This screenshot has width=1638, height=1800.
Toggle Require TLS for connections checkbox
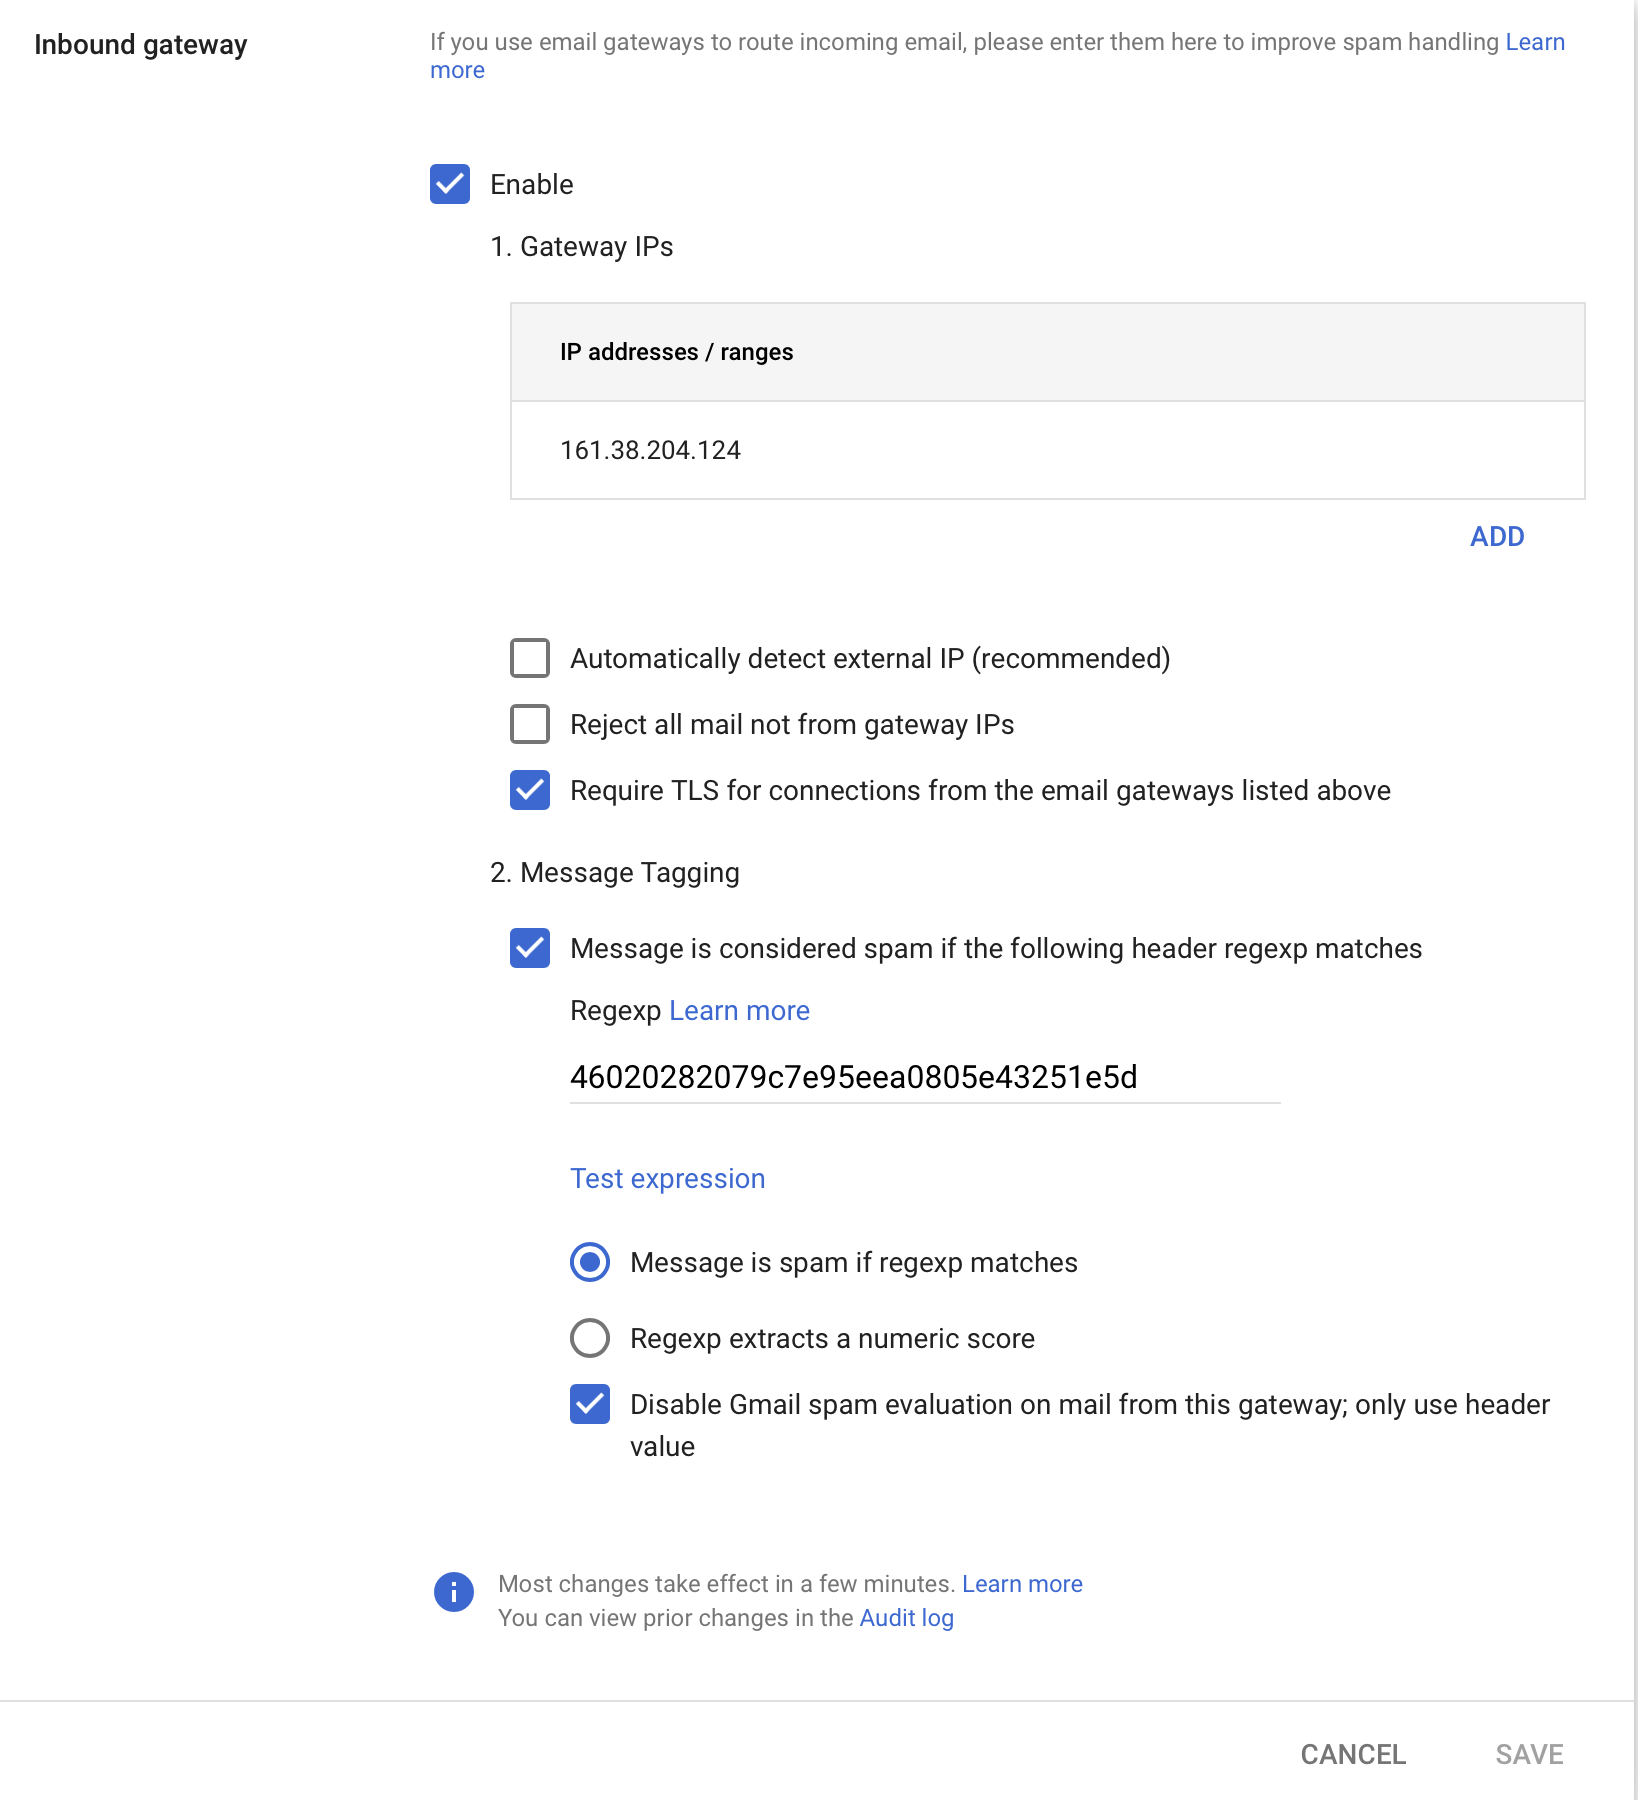[x=530, y=790]
